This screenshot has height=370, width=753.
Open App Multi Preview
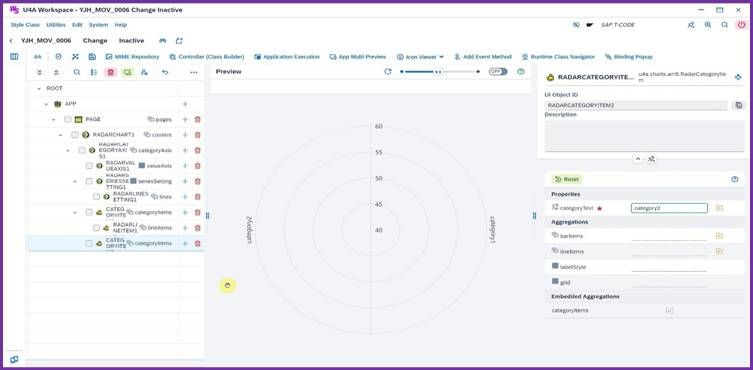coord(358,57)
